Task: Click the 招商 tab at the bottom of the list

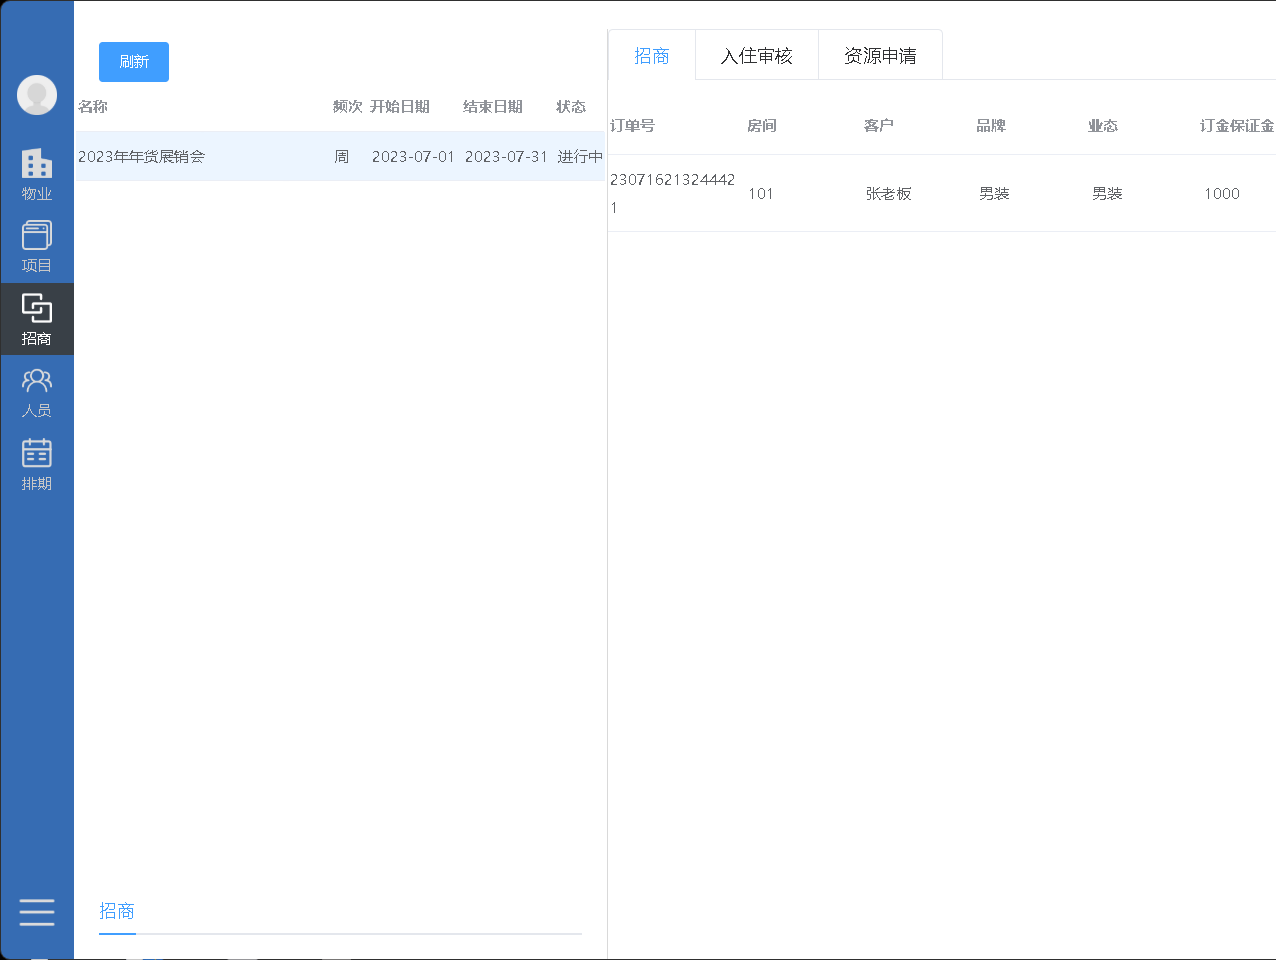Action: click(x=117, y=911)
